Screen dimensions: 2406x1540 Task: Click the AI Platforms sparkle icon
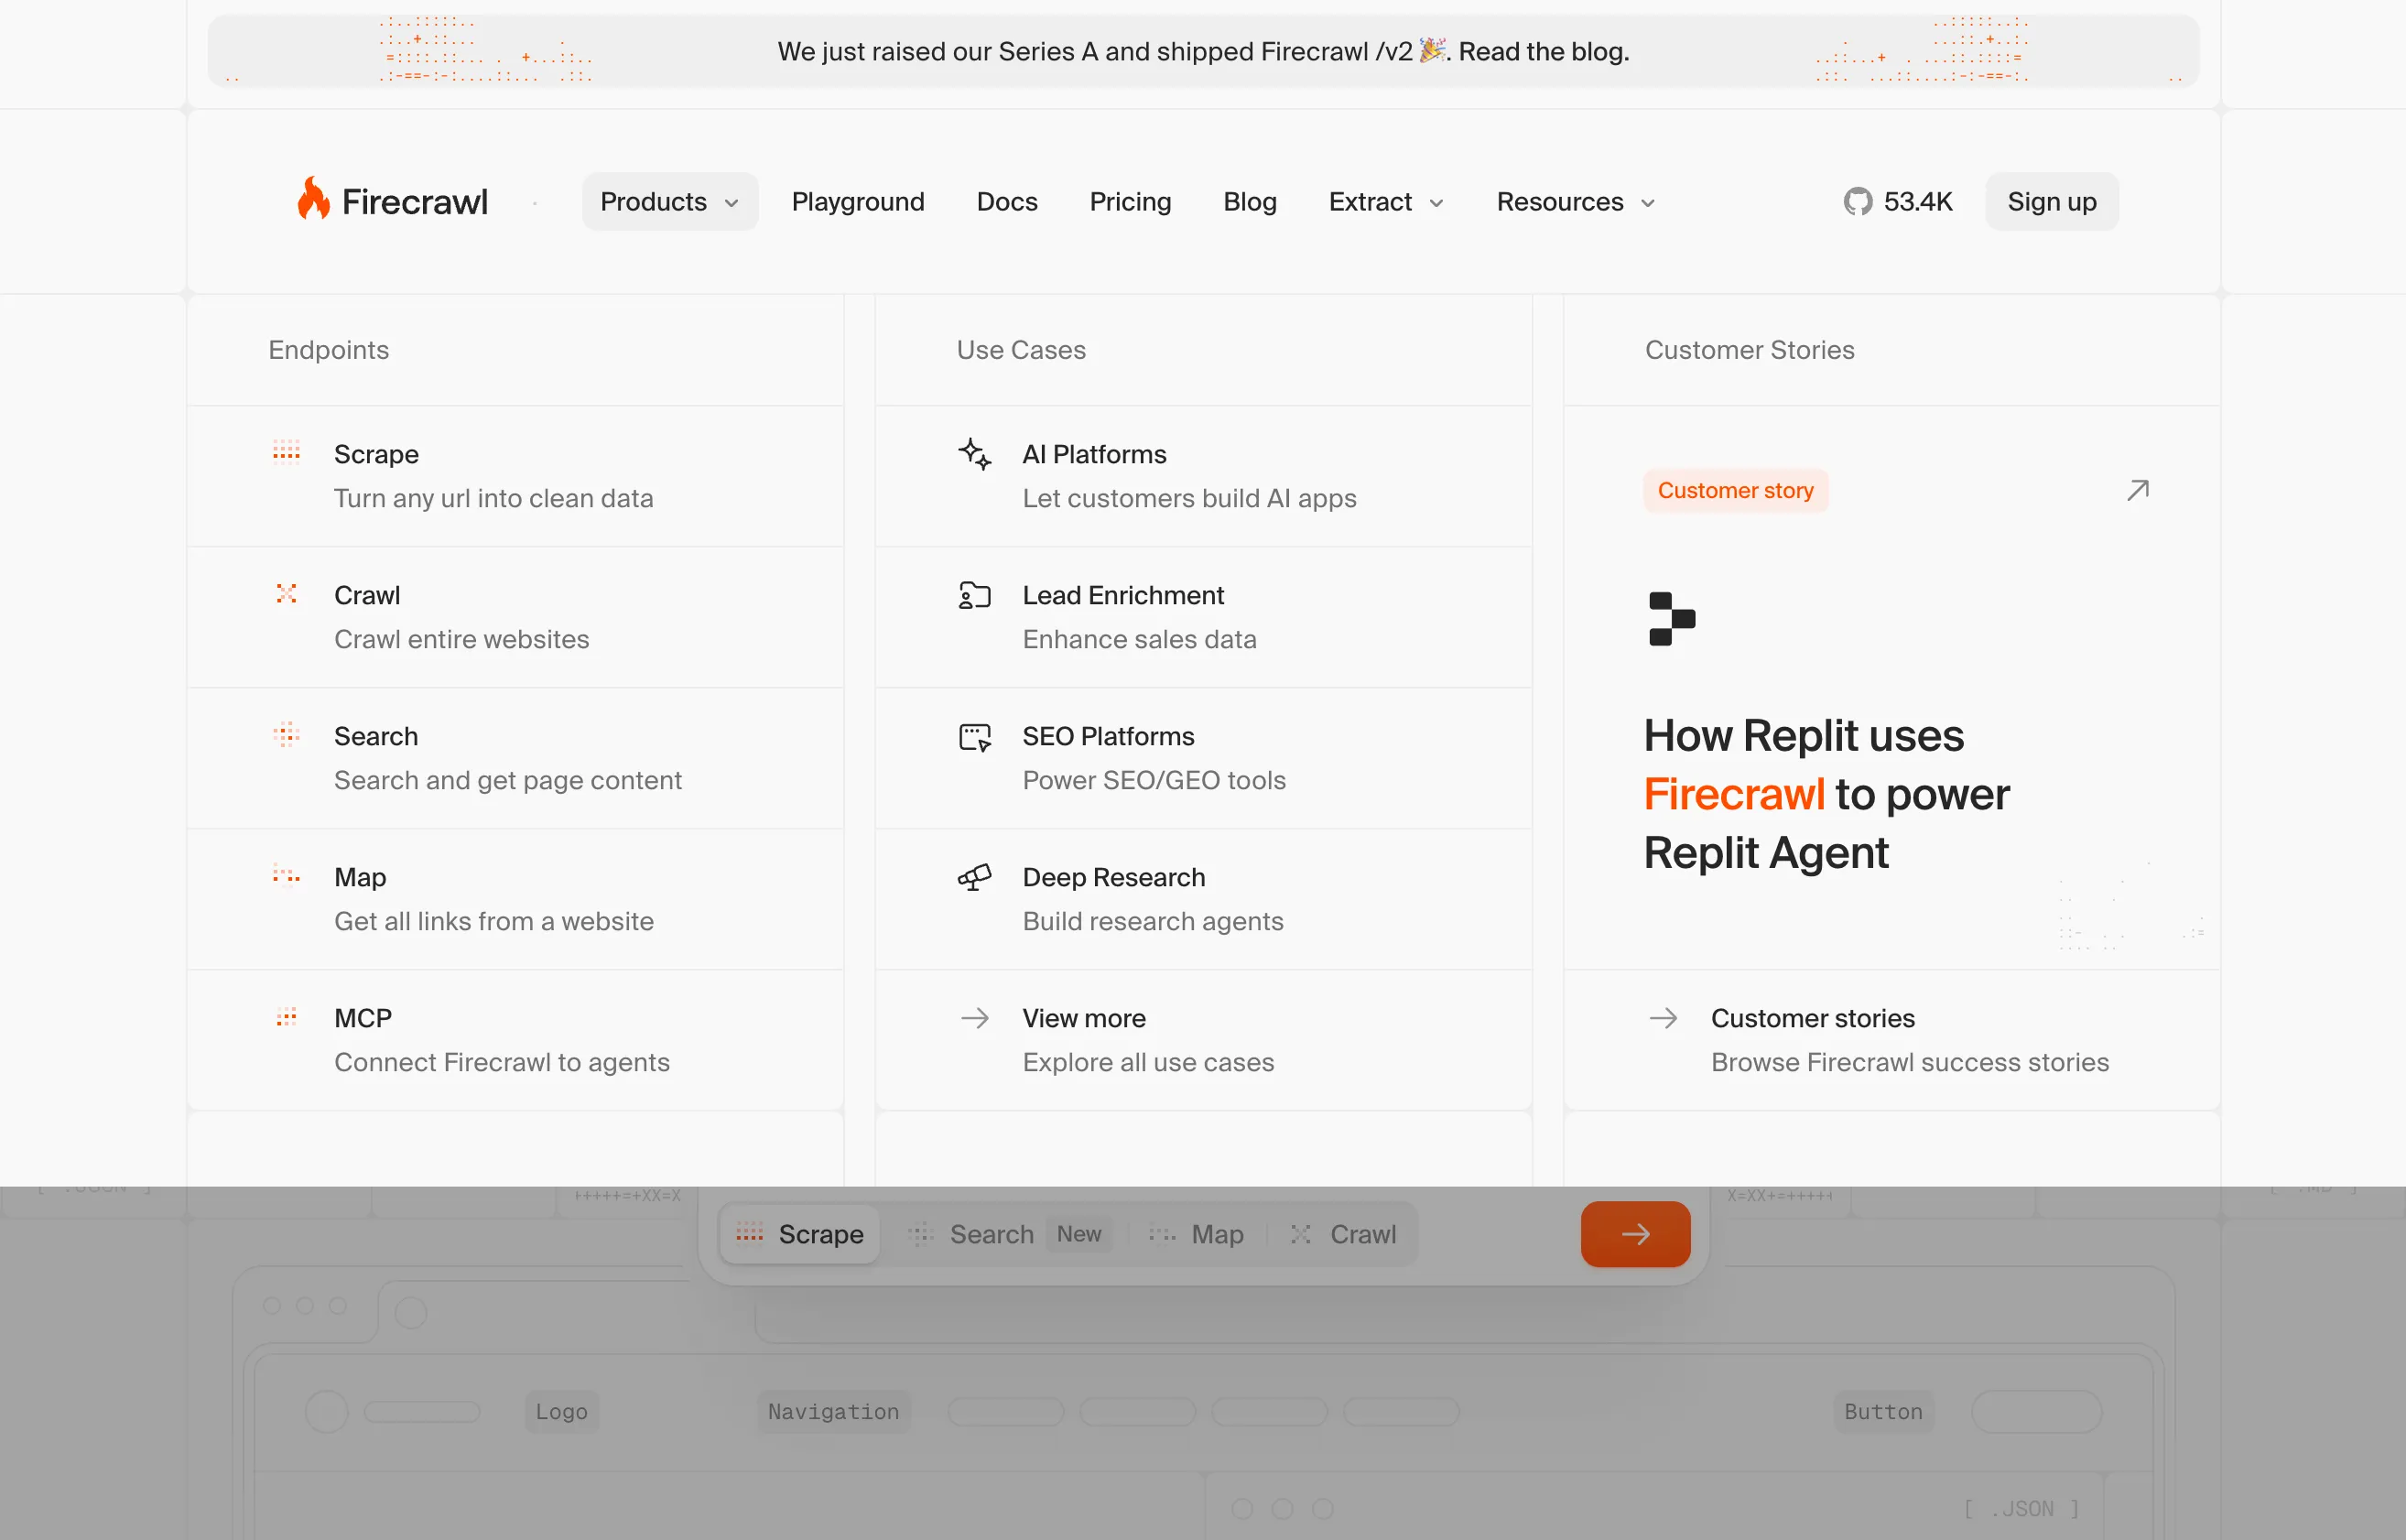click(974, 453)
